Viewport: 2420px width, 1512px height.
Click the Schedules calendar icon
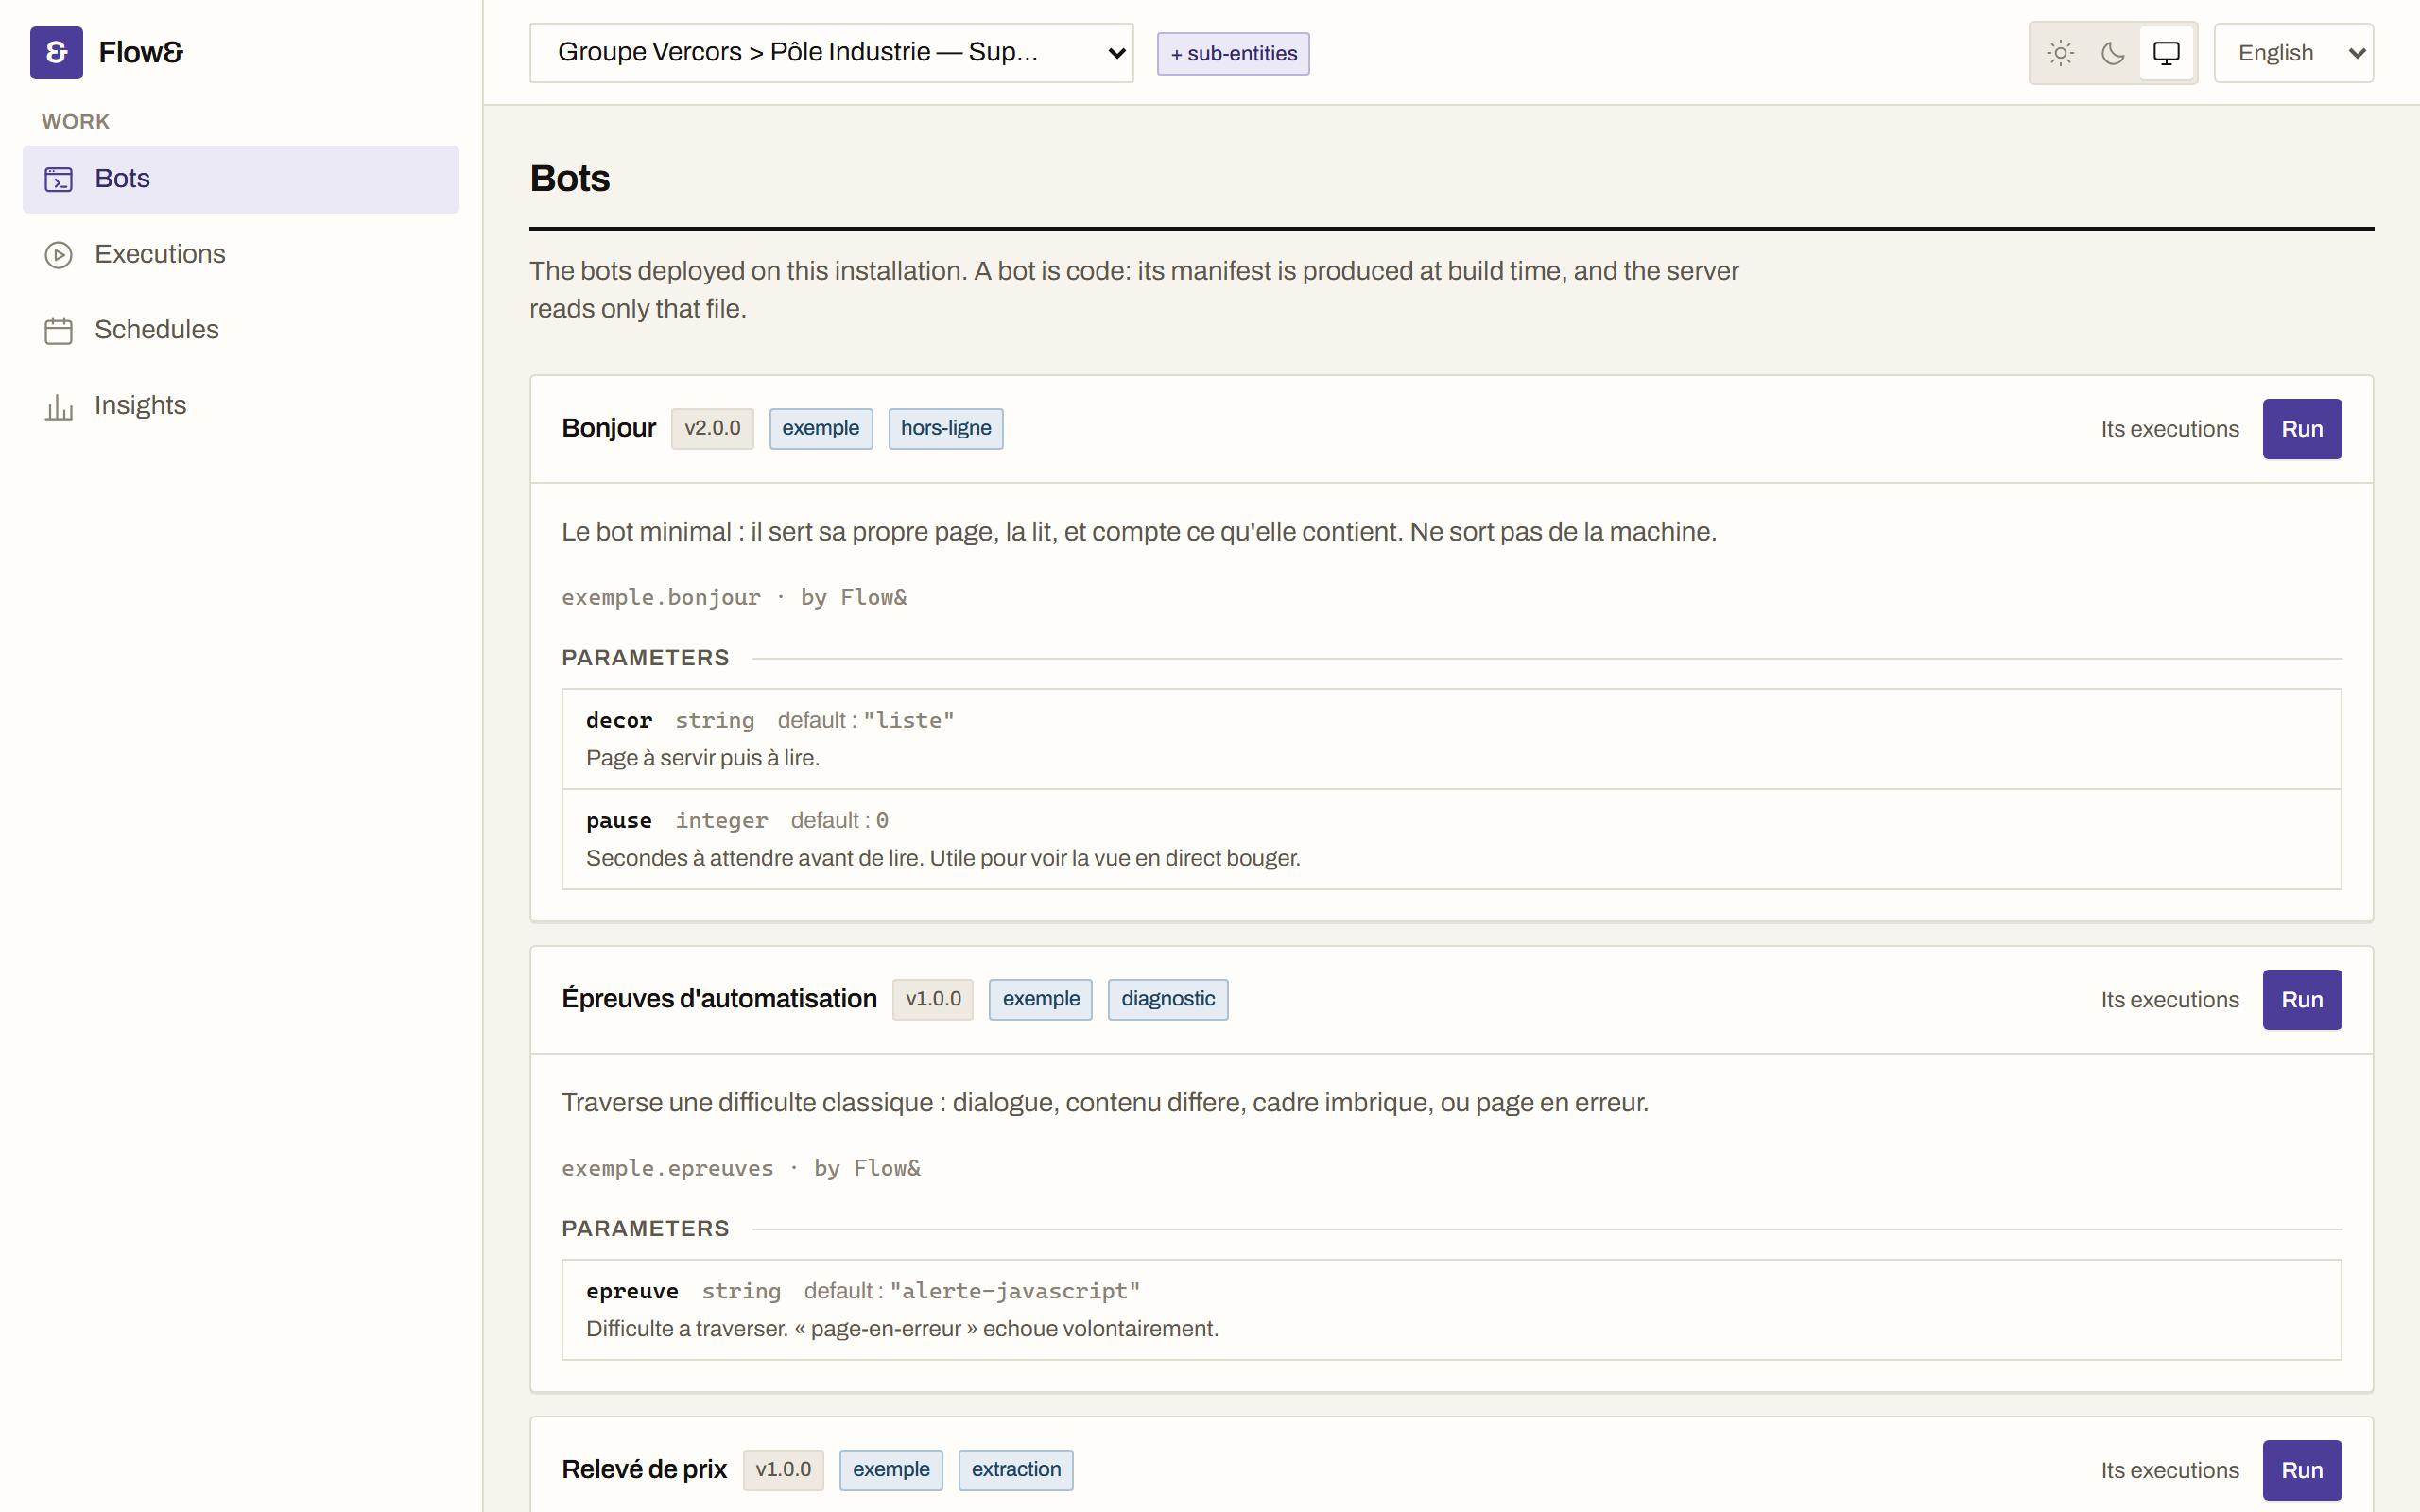coord(59,330)
